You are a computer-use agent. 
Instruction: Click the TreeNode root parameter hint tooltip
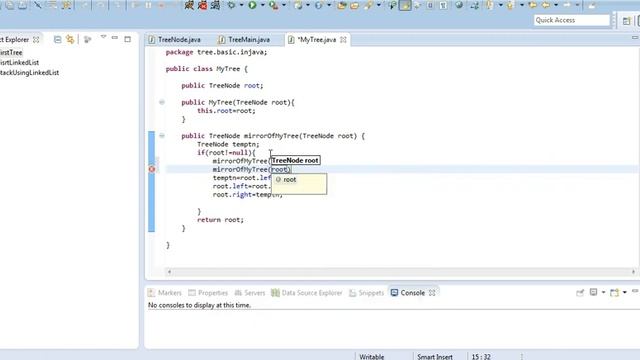pos(295,160)
